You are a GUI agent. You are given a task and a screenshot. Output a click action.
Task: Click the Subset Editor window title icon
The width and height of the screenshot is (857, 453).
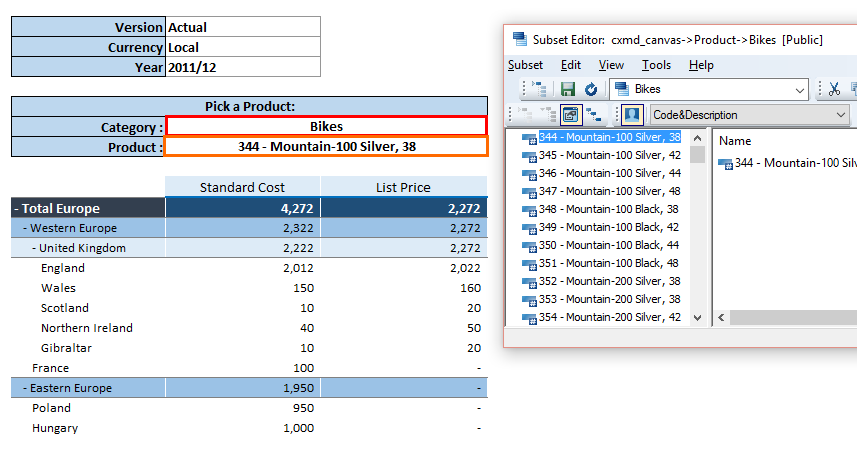point(520,40)
